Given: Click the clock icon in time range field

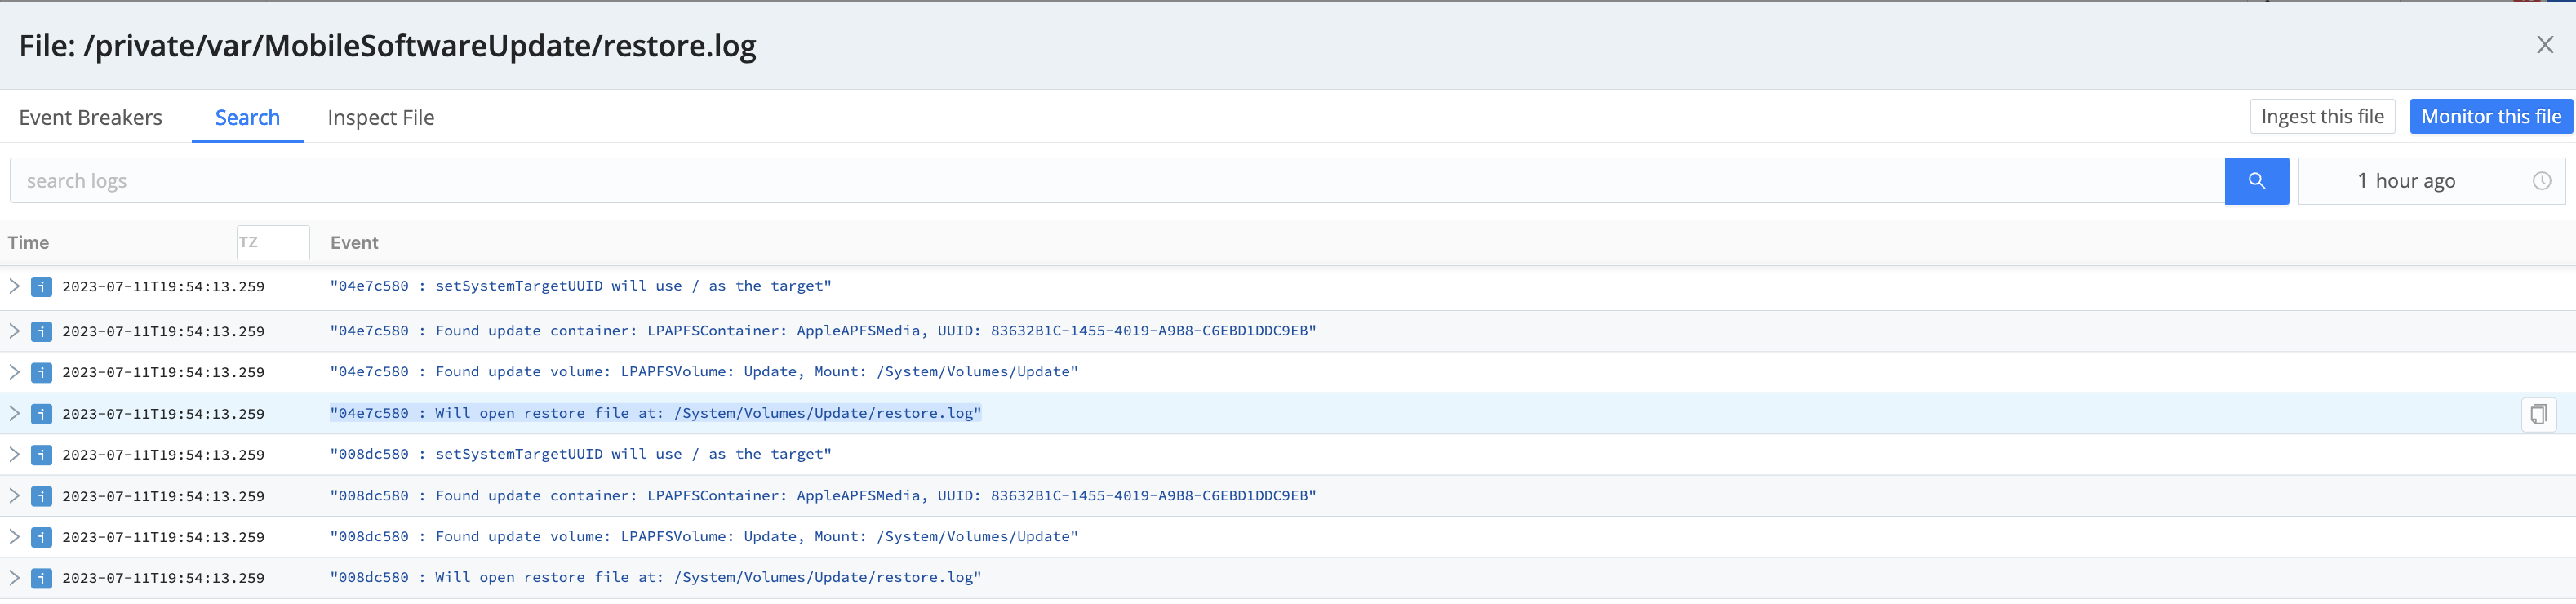Looking at the screenshot, I should pos(2541,181).
